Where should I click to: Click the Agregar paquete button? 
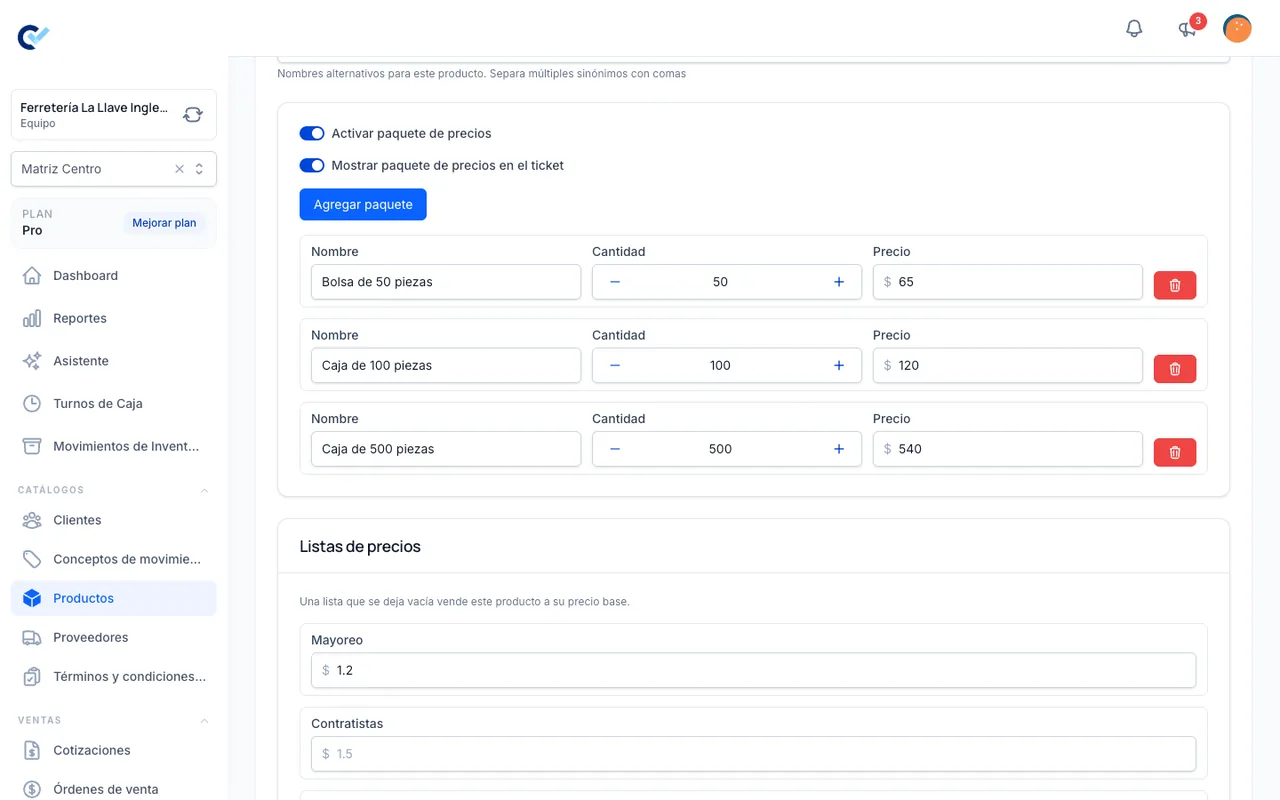click(363, 204)
